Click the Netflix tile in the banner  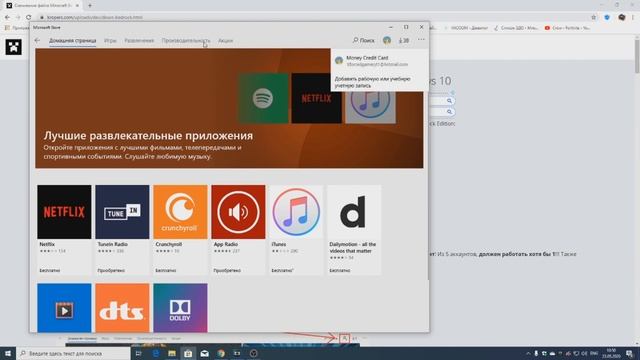click(316, 98)
